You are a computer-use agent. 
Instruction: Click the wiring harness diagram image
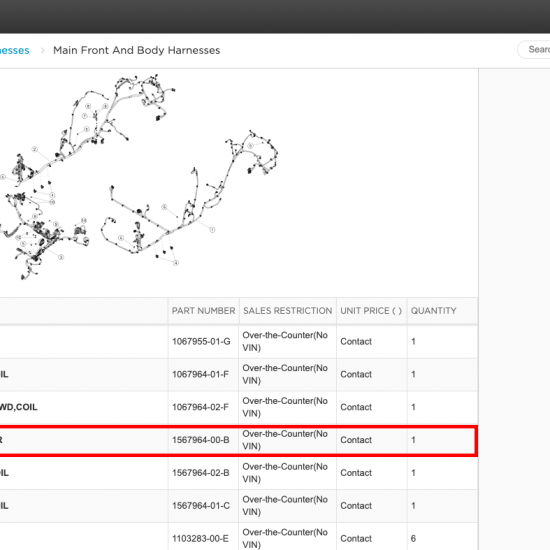point(139,177)
